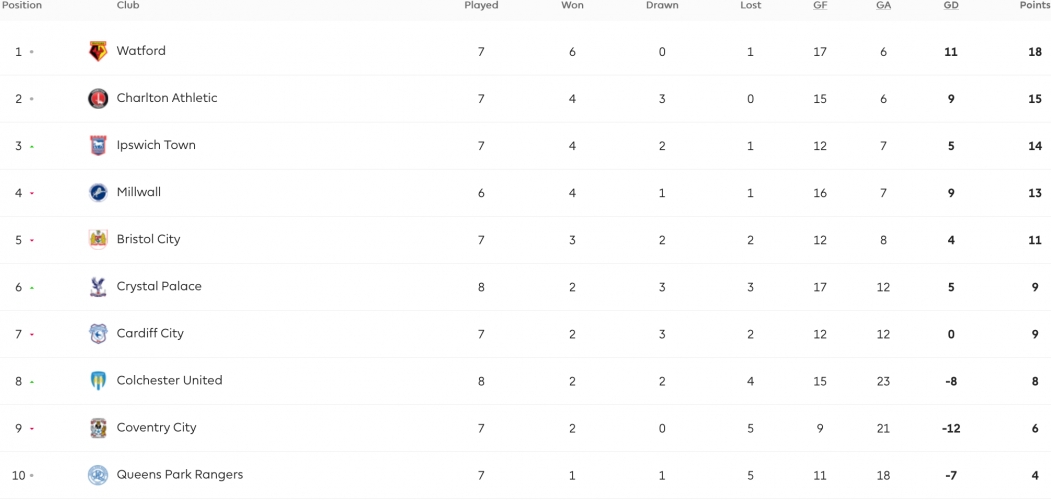Screen dimensions: 1051x500
Task: Select the Played column header
Action: point(481,5)
